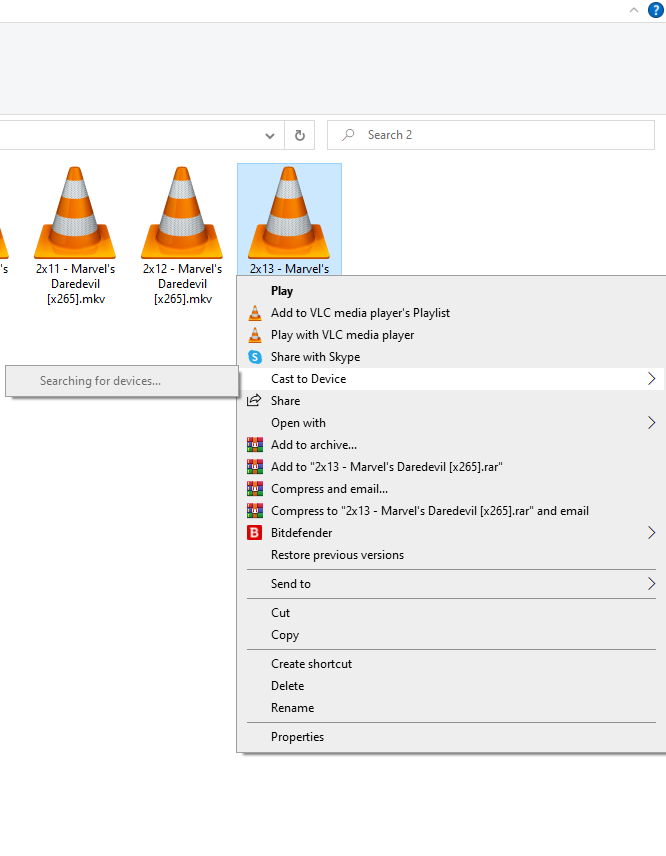Viewport: 666px width, 856px height.
Task: Open the Cast to Device entry
Action: coord(451,379)
